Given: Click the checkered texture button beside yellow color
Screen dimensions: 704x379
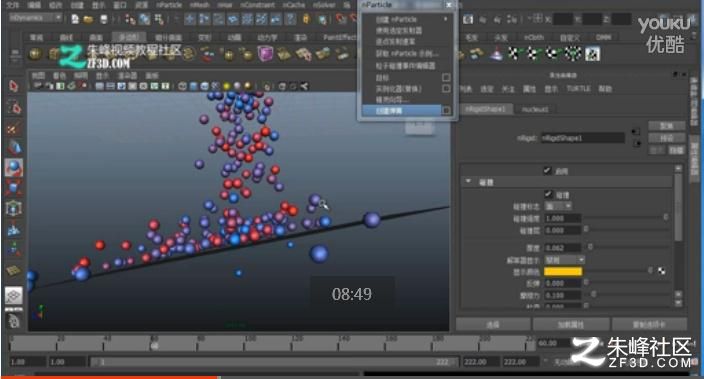Looking at the screenshot, I should click(662, 271).
